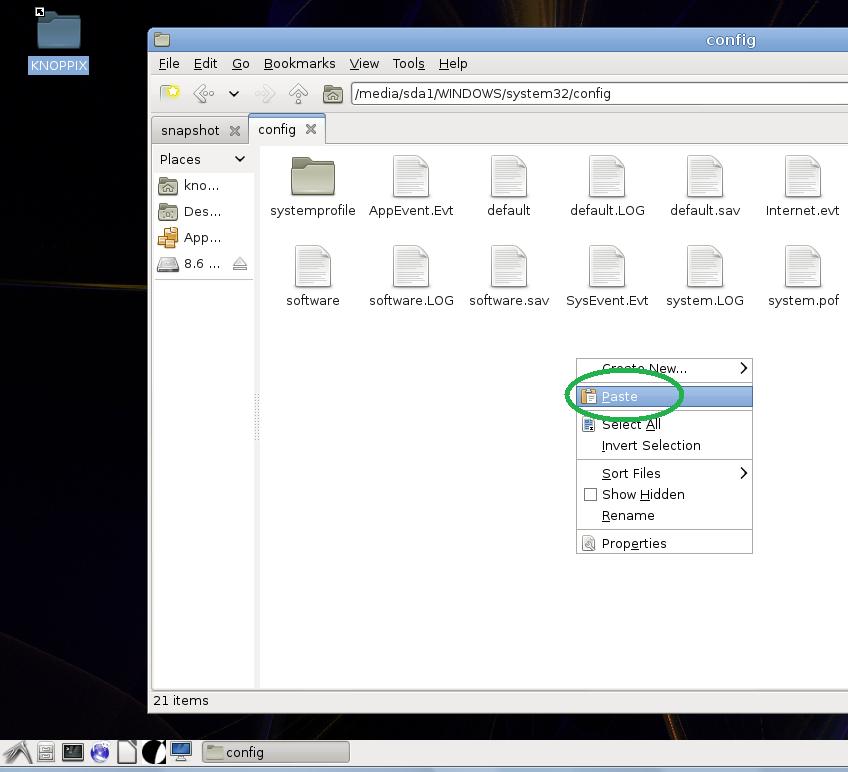Select the software.sav file icon

[x=509, y=266]
